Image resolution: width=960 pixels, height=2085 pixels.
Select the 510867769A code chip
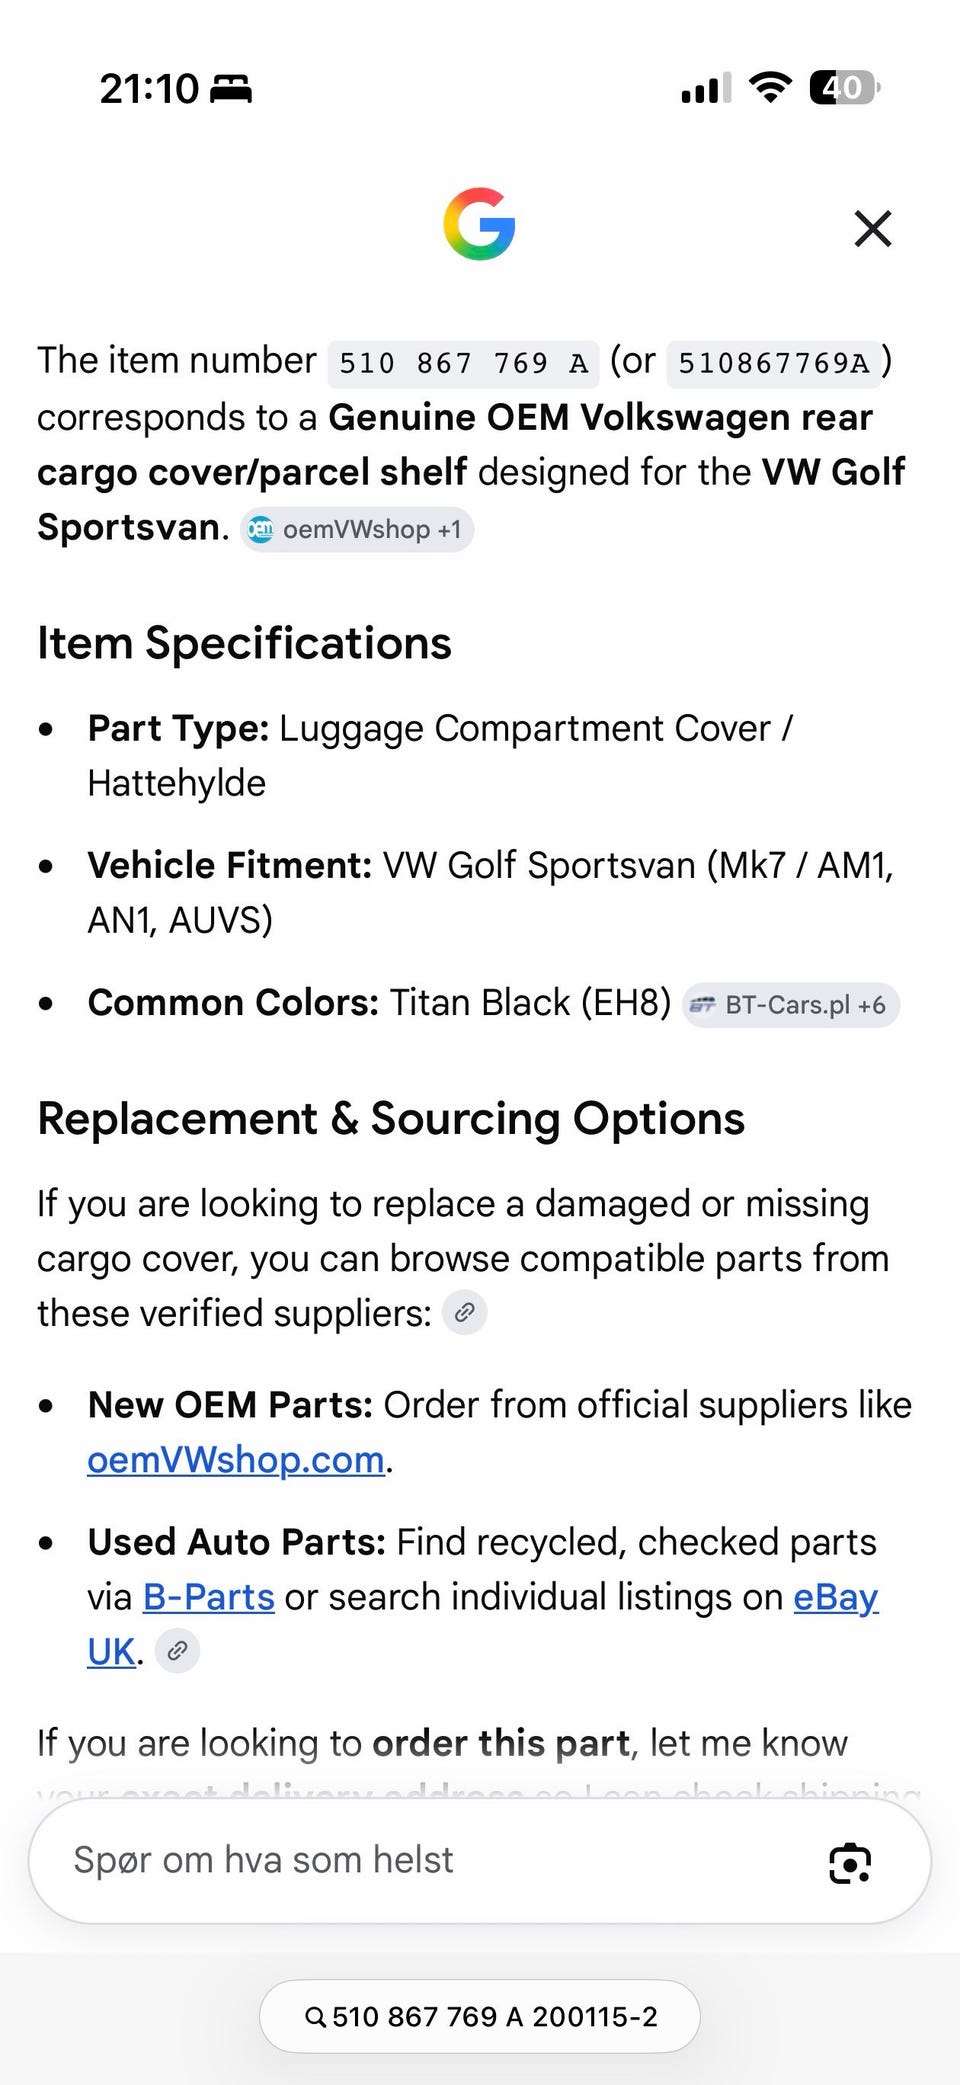[774, 362]
